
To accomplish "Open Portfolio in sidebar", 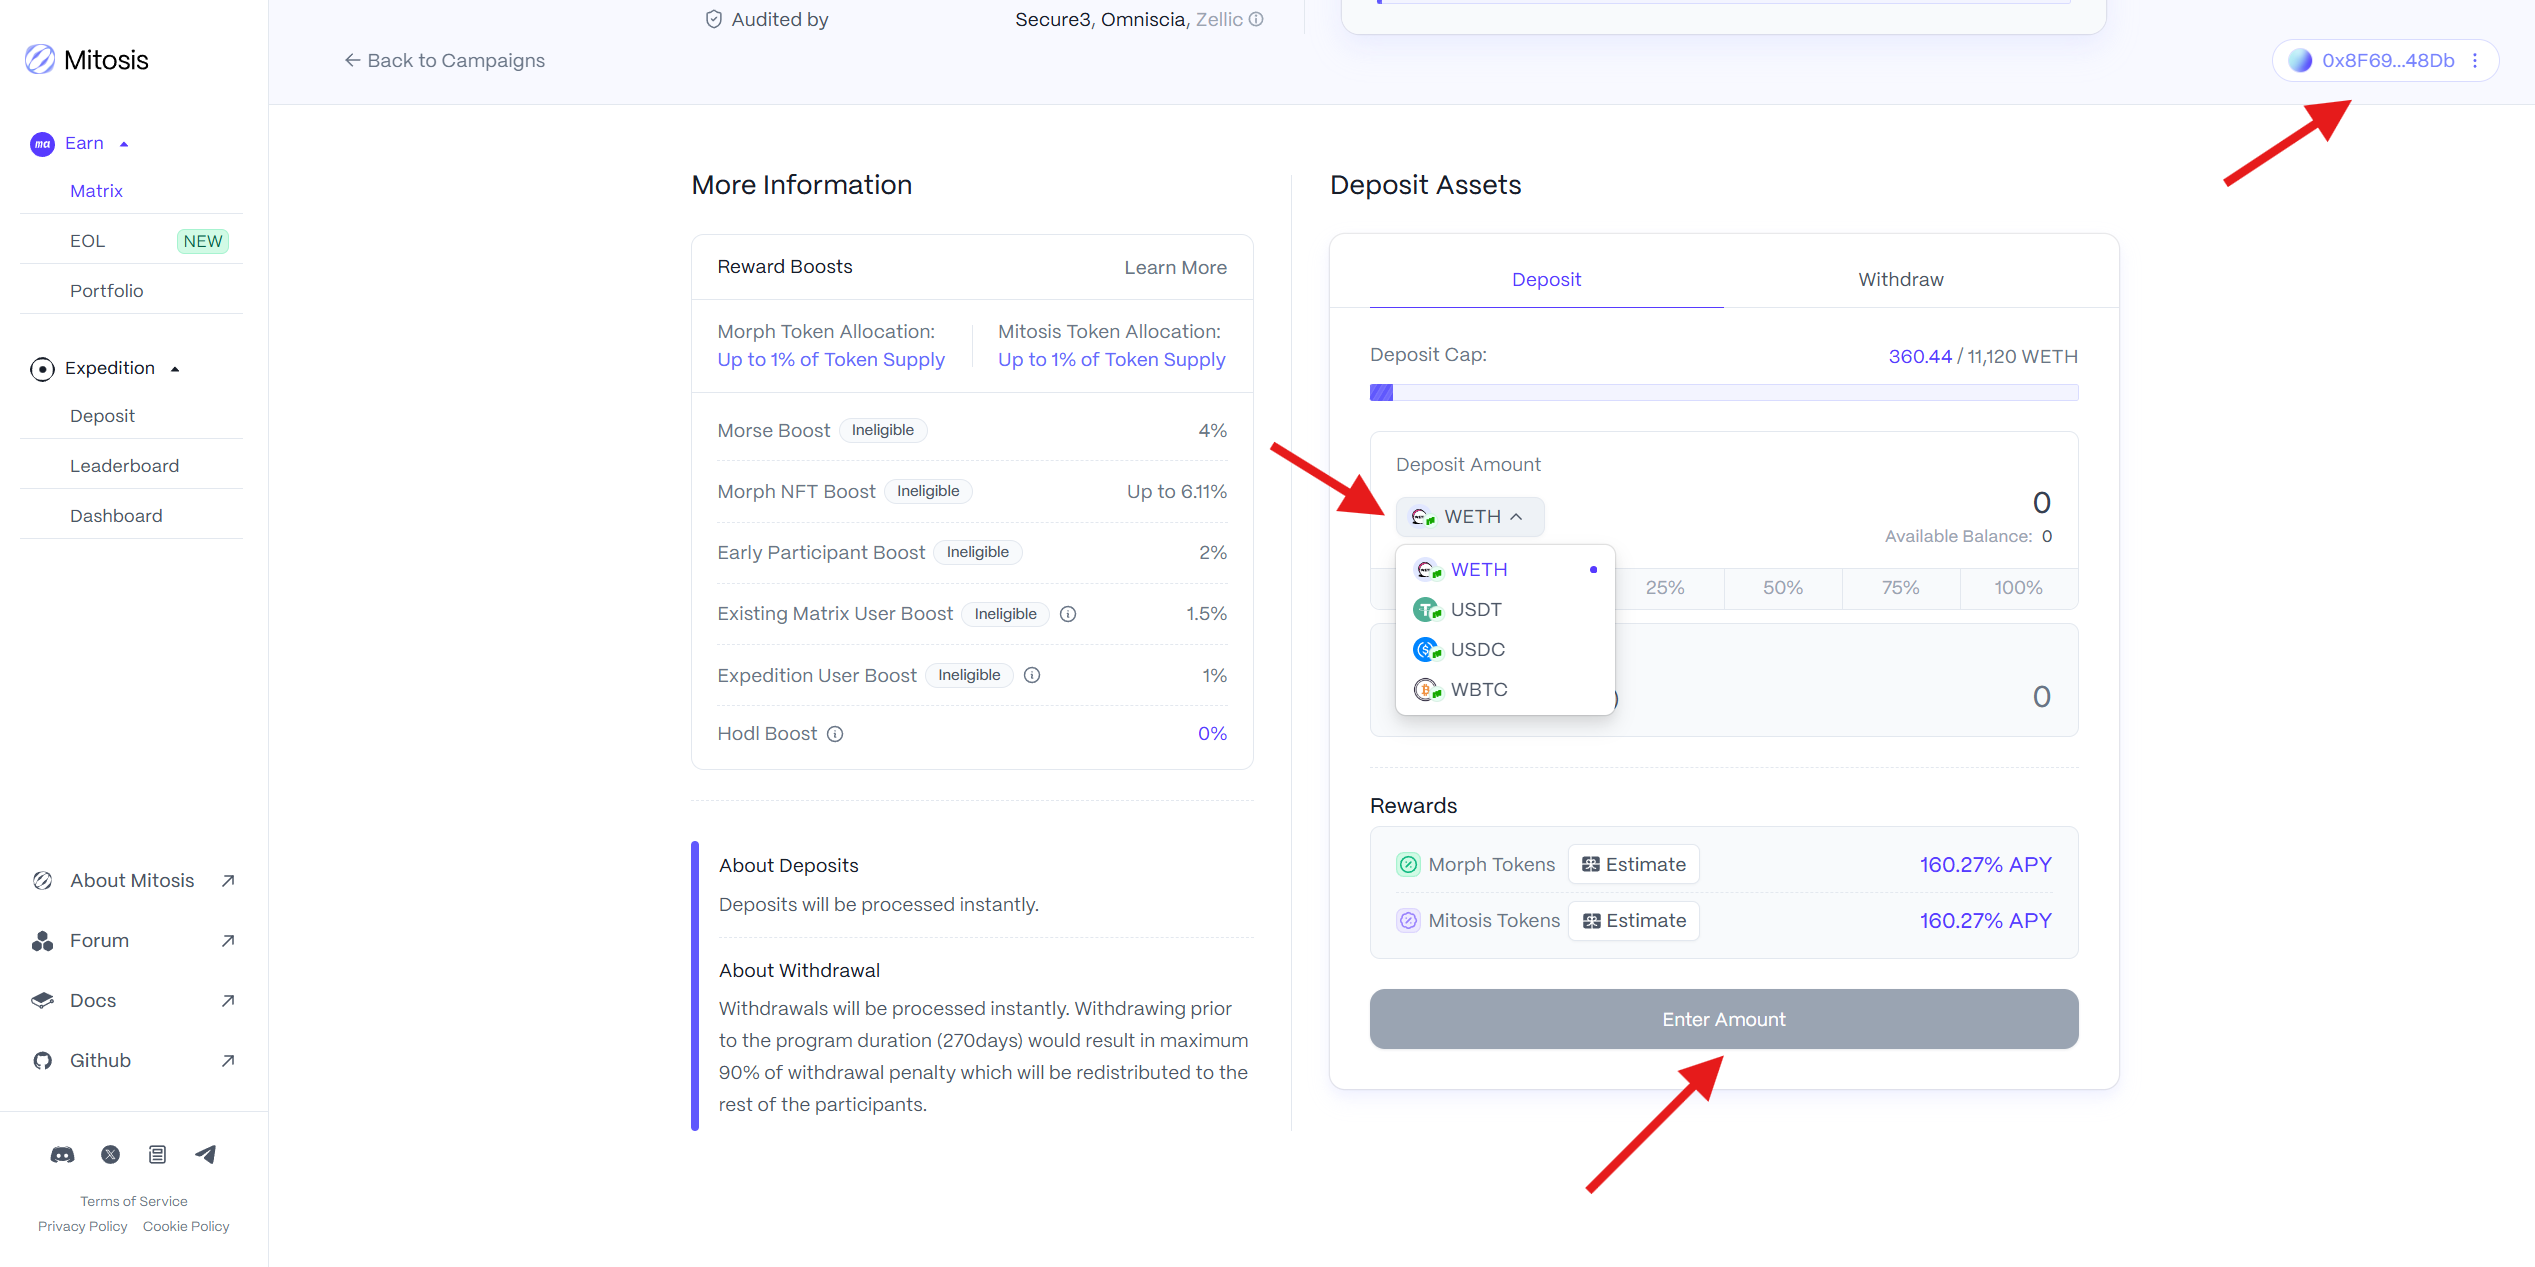I will coord(106,291).
